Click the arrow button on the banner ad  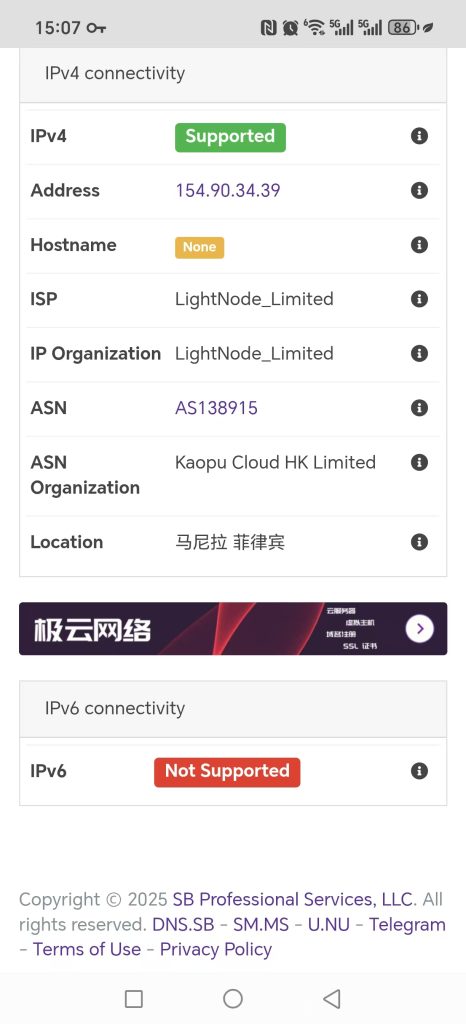click(x=420, y=629)
